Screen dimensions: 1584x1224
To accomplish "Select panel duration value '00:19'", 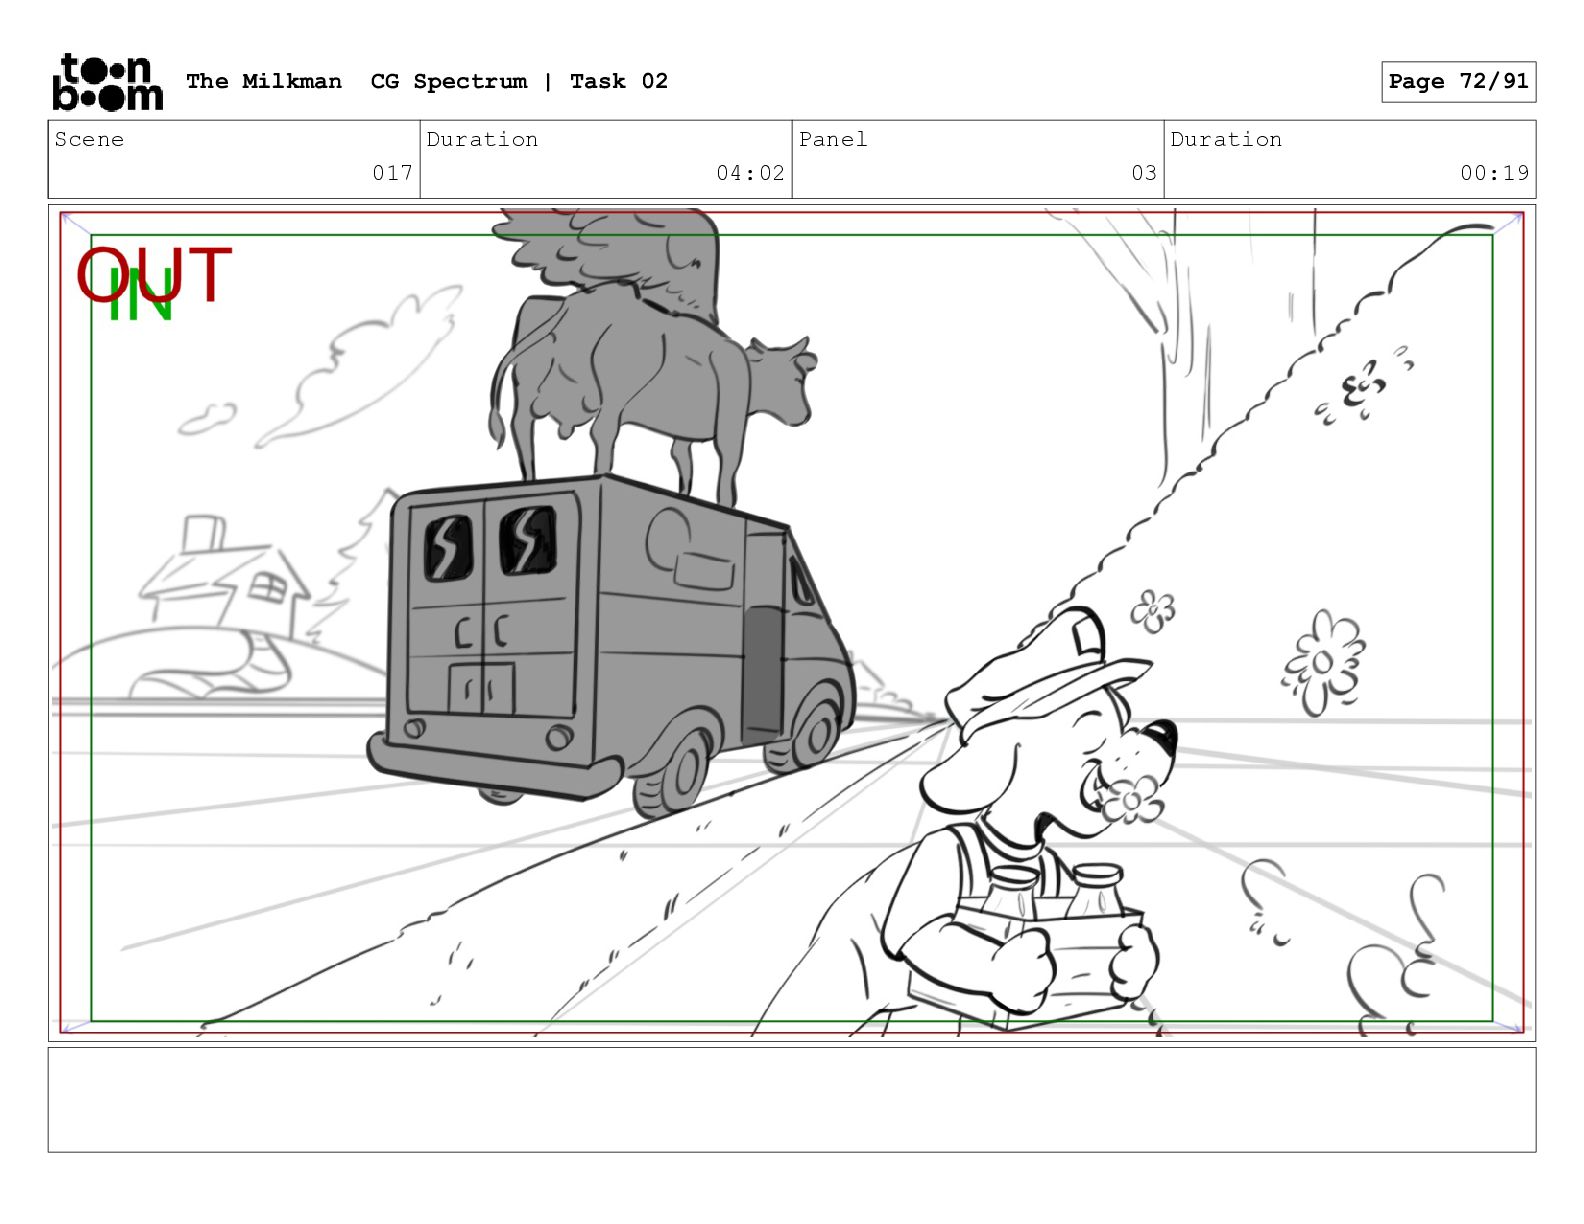I will tap(1494, 173).
